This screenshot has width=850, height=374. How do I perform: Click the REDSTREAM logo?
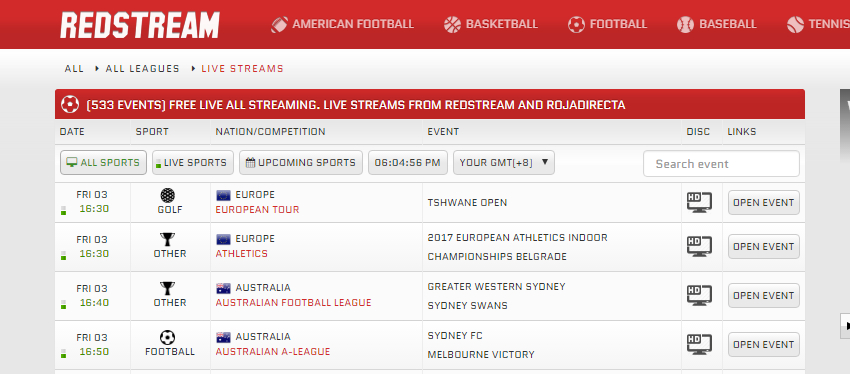pos(140,25)
